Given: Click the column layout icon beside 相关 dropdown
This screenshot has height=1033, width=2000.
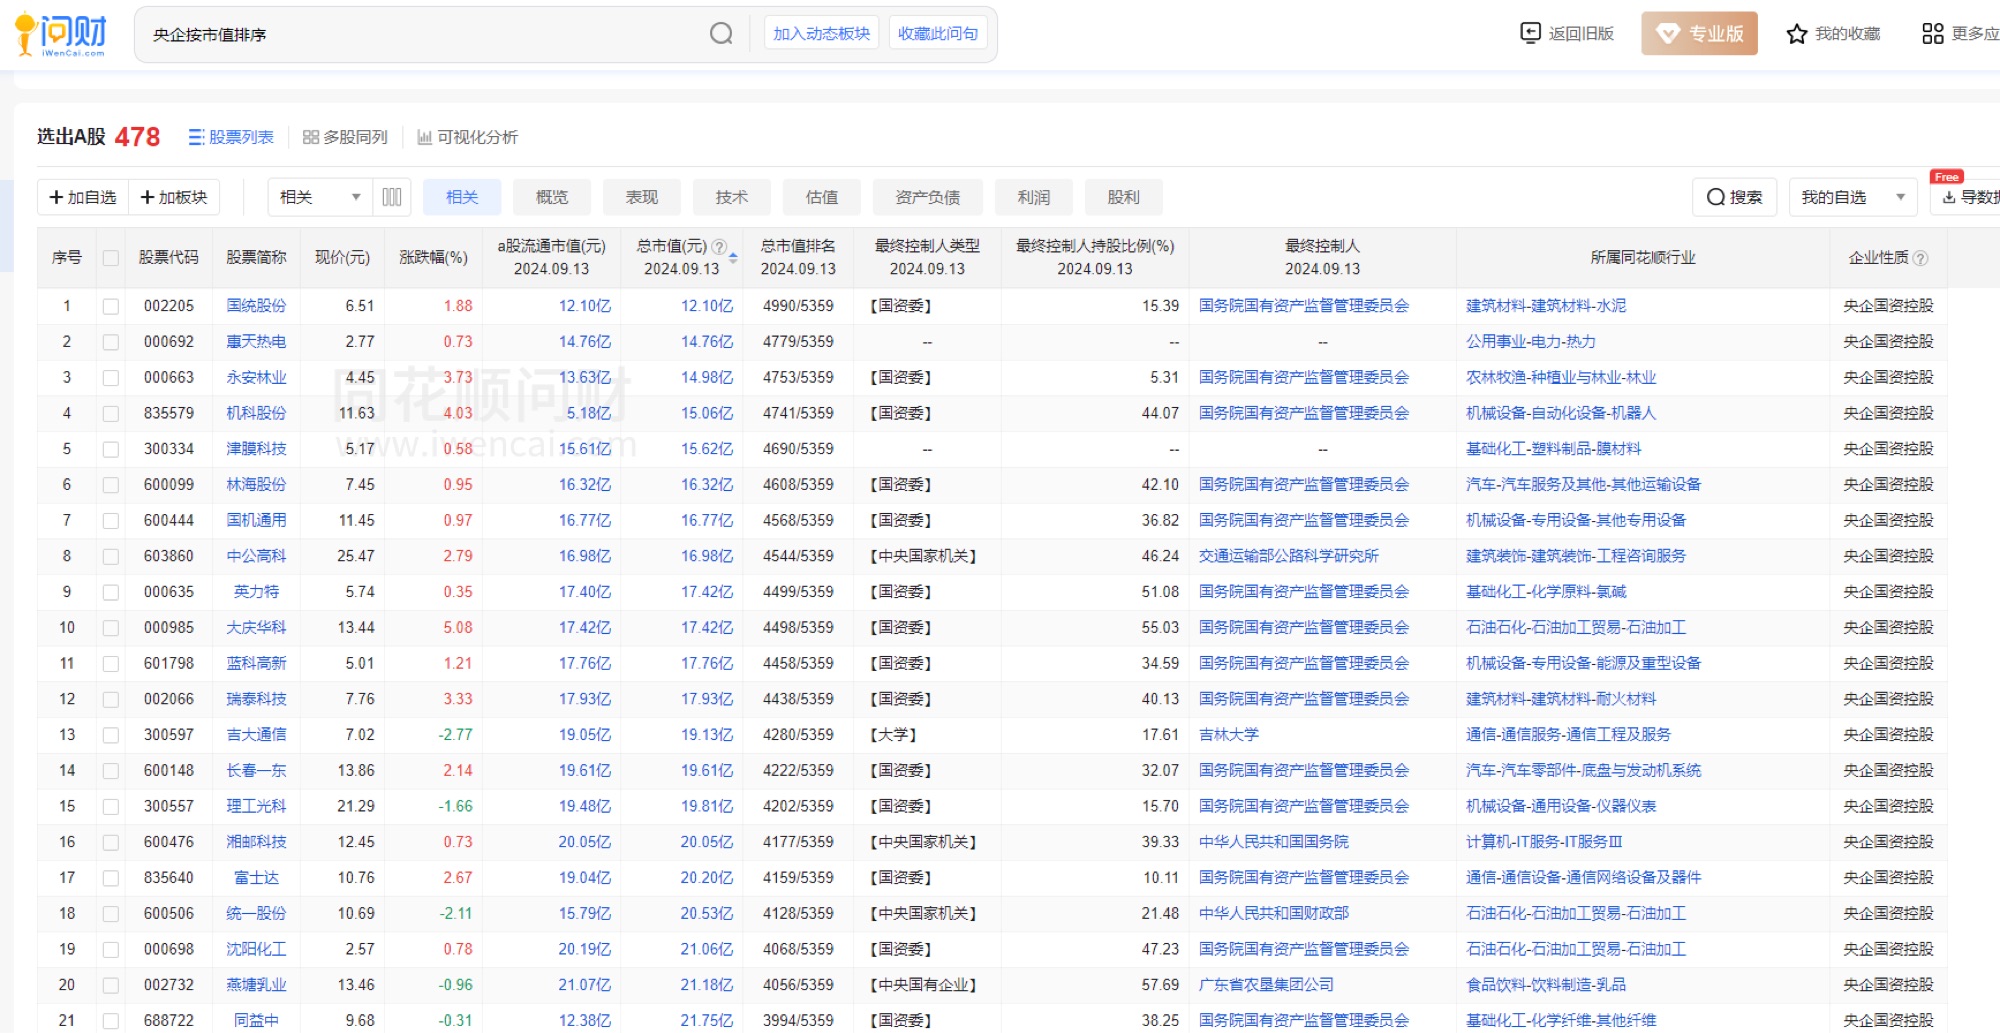Looking at the screenshot, I should point(392,197).
